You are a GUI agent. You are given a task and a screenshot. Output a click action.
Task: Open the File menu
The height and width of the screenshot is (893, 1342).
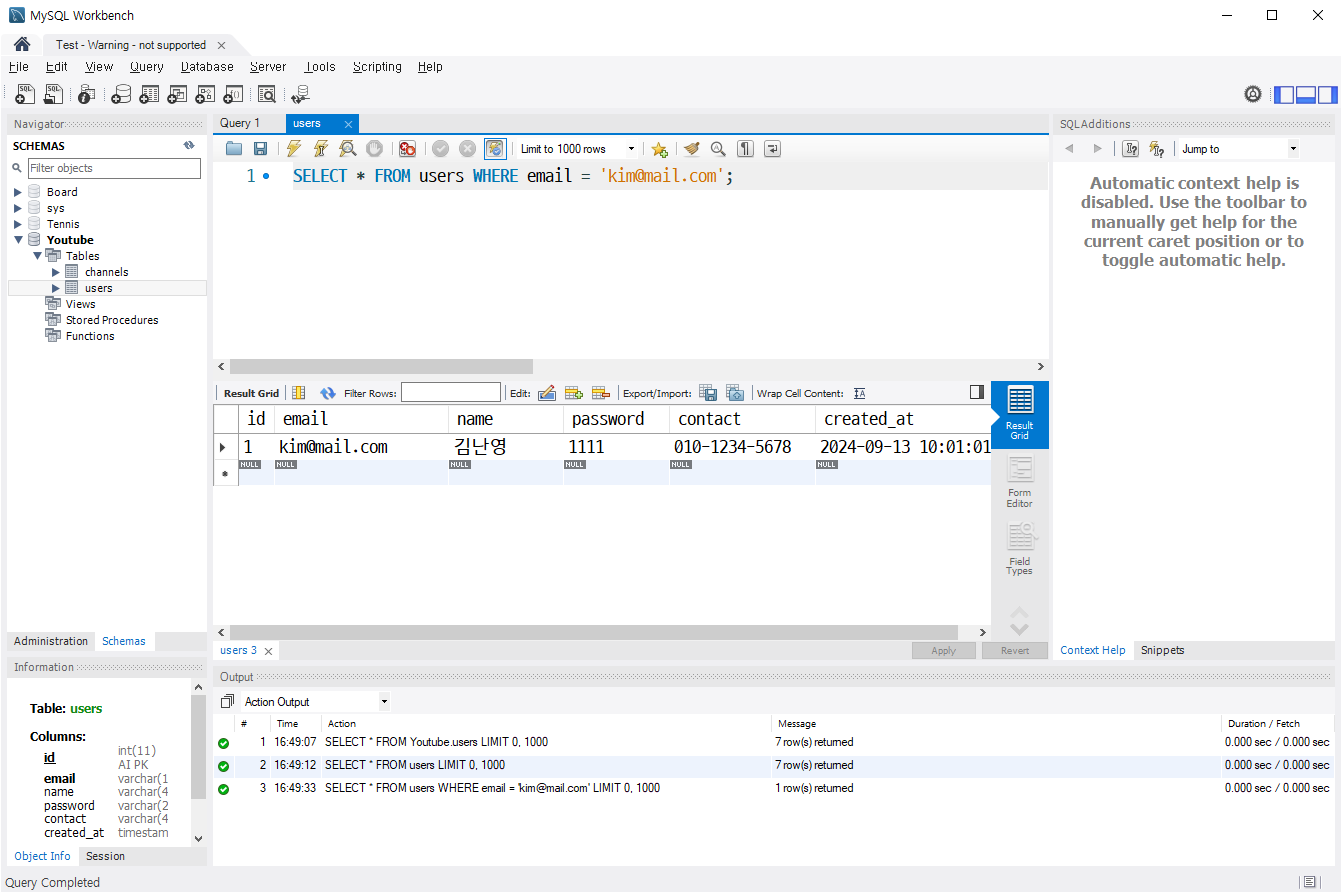point(18,67)
